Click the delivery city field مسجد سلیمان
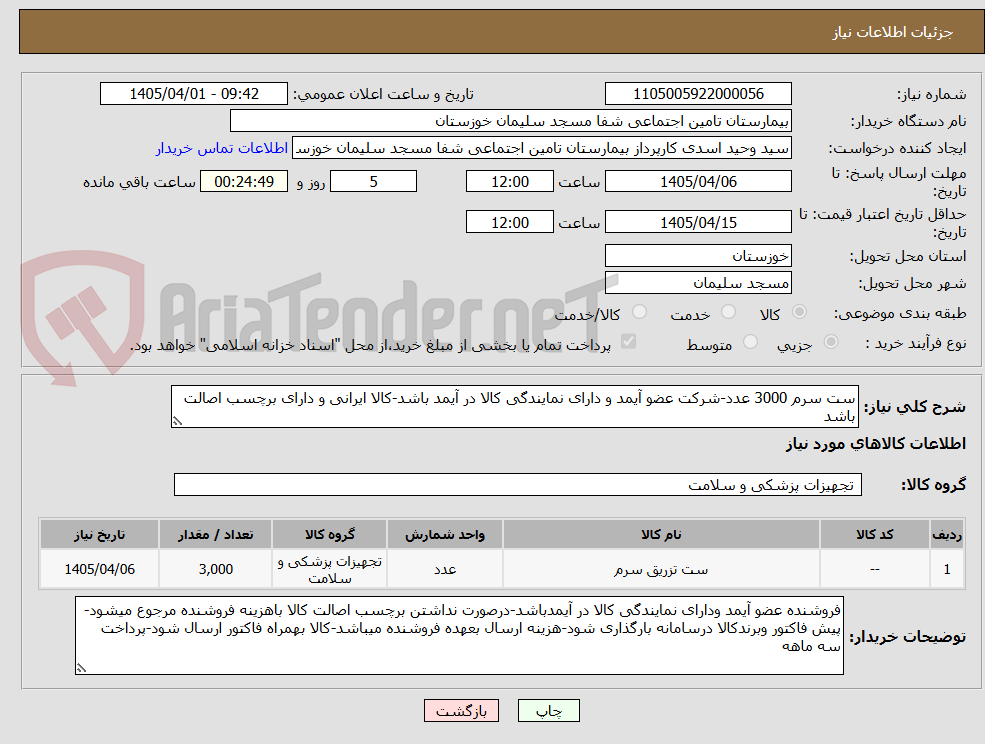The image size is (985, 744). coord(698,283)
